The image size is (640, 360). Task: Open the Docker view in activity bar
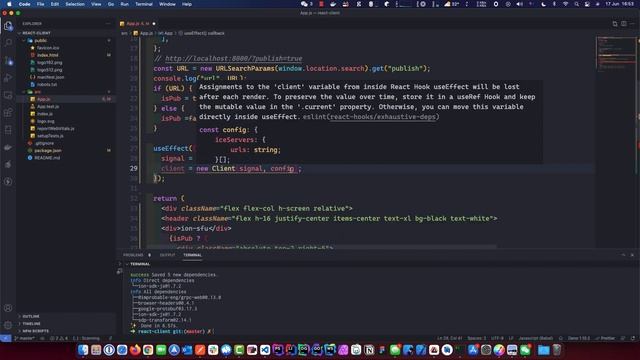tap(8, 147)
